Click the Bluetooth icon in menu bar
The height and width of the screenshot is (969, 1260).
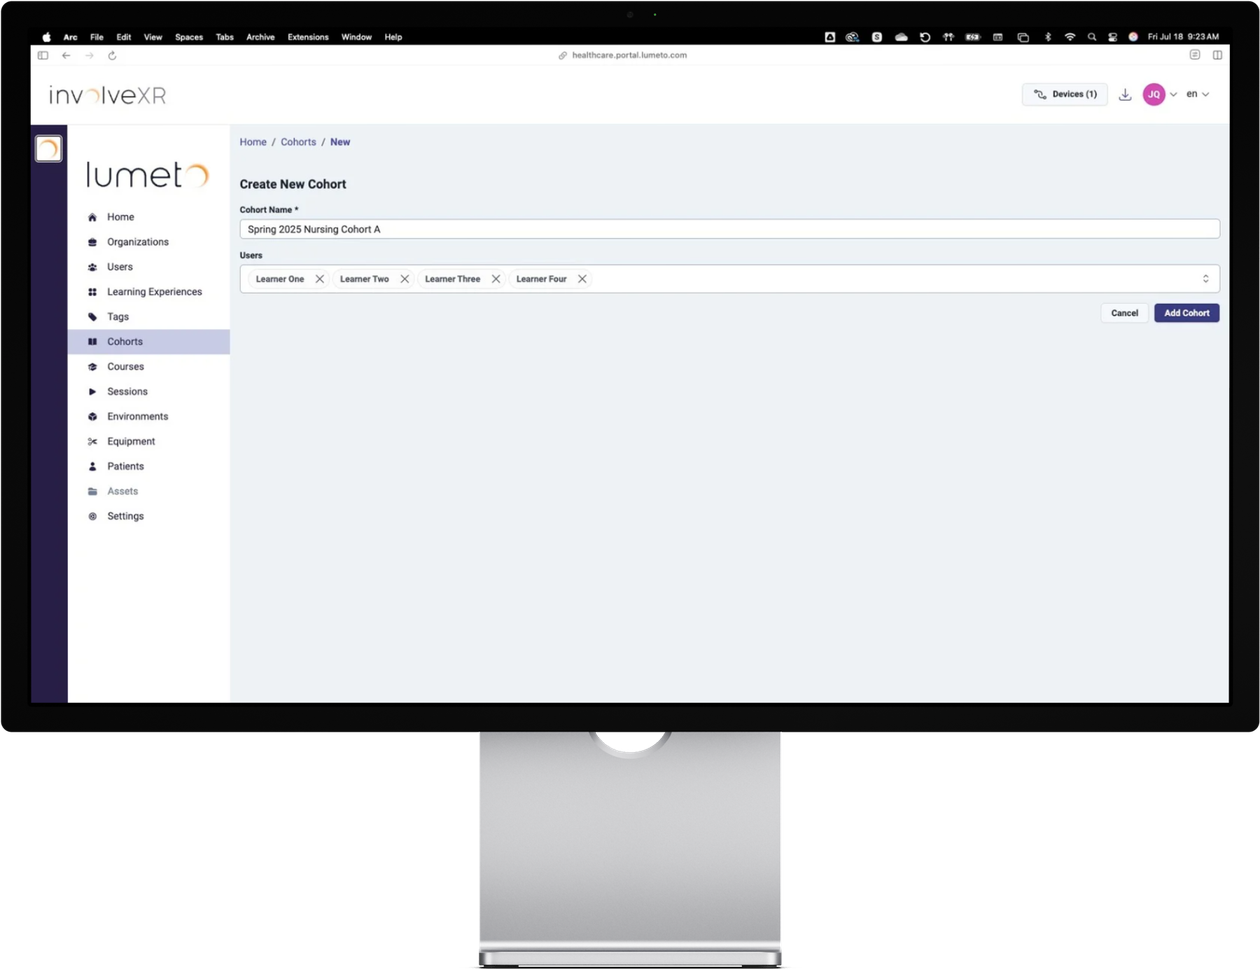[x=1048, y=37]
